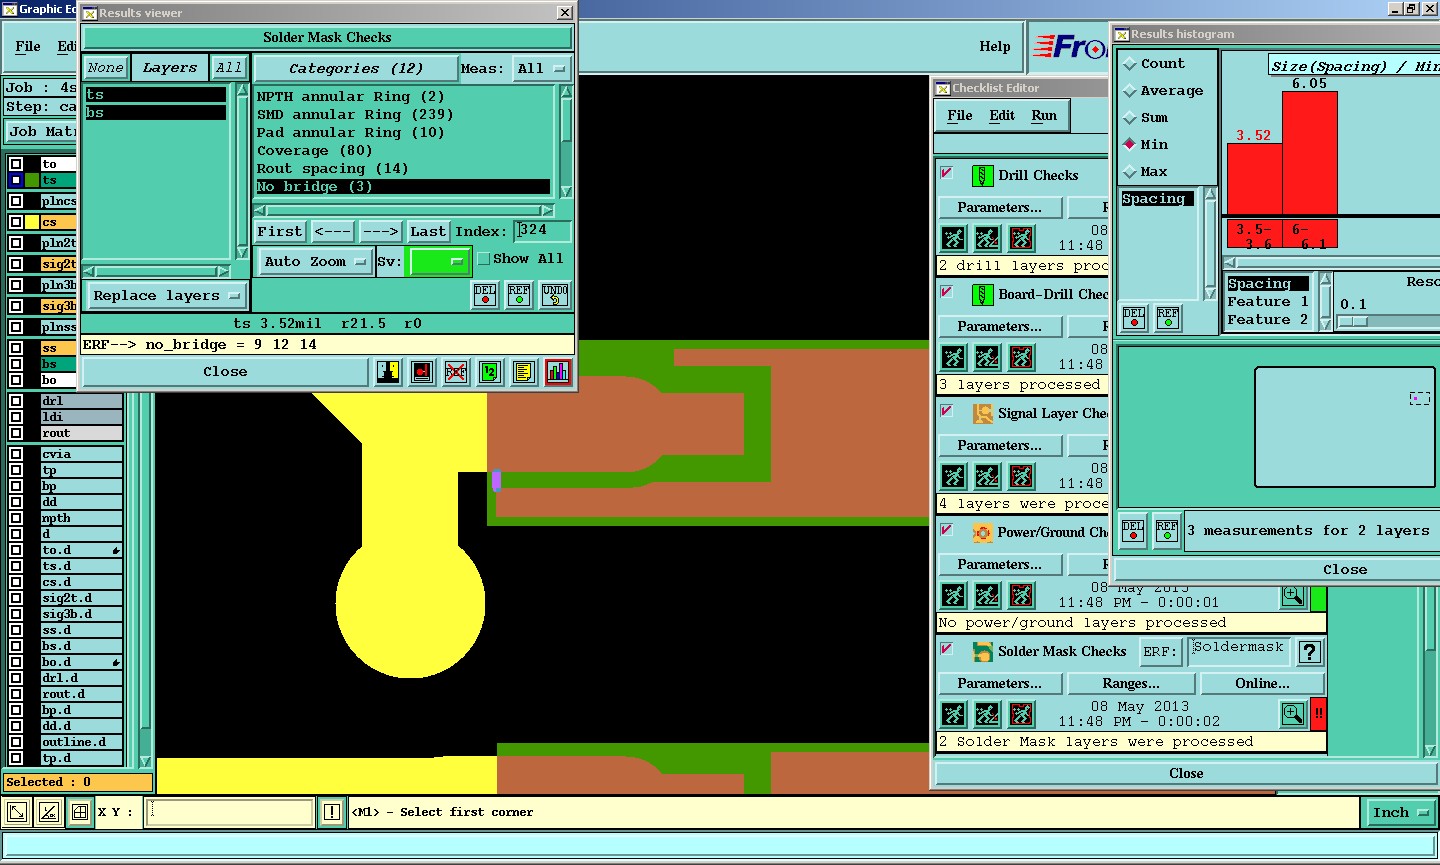Open File menu in Graphic Editor
This screenshot has height=865, width=1440.
pos(28,47)
